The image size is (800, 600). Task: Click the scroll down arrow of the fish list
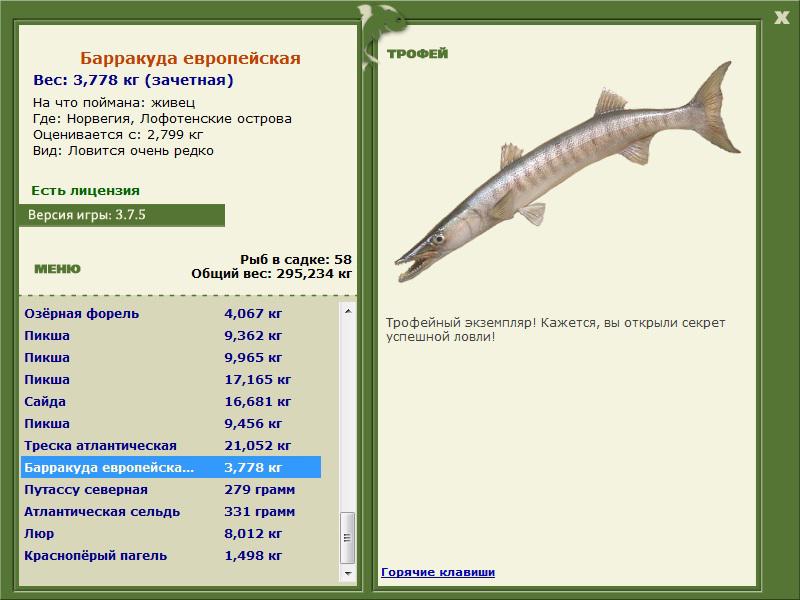pos(347,573)
